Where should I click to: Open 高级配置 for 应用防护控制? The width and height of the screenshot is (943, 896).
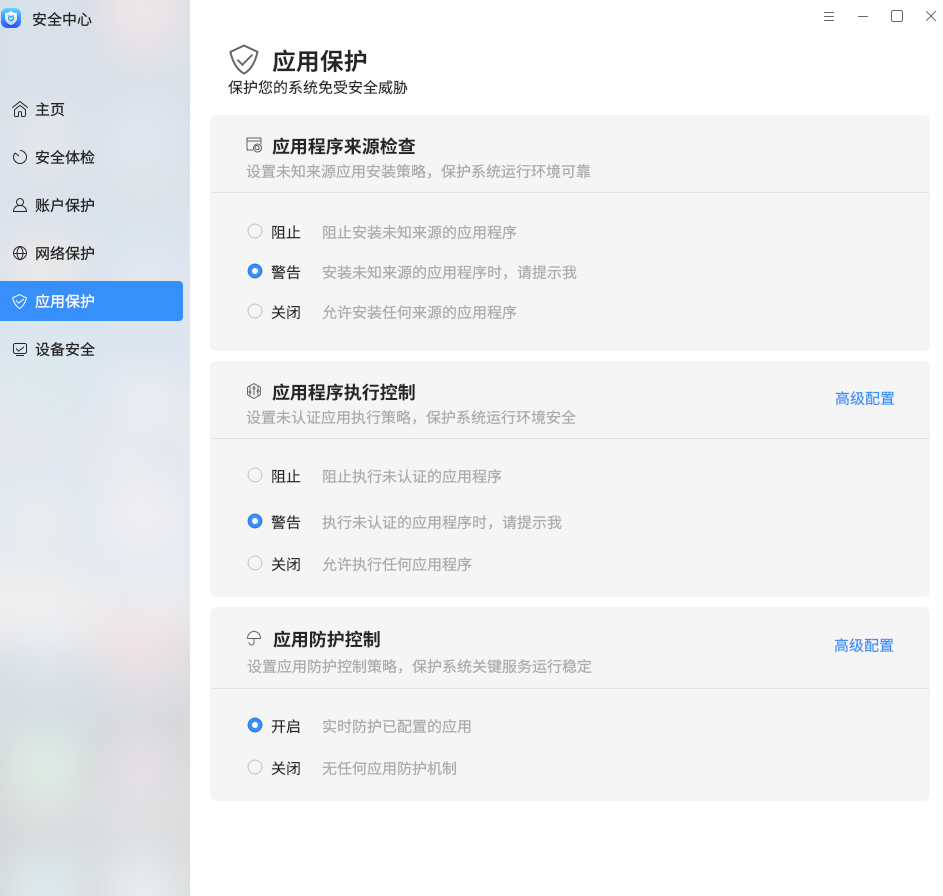click(864, 645)
